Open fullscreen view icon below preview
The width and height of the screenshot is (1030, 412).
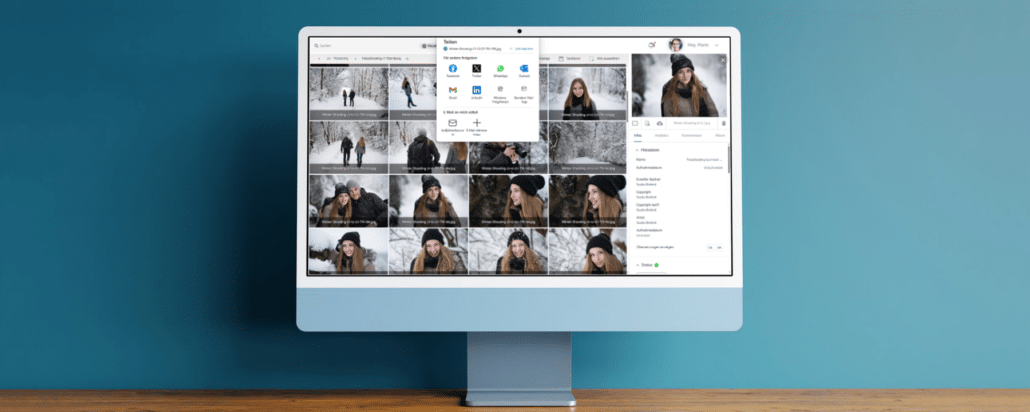(635, 123)
